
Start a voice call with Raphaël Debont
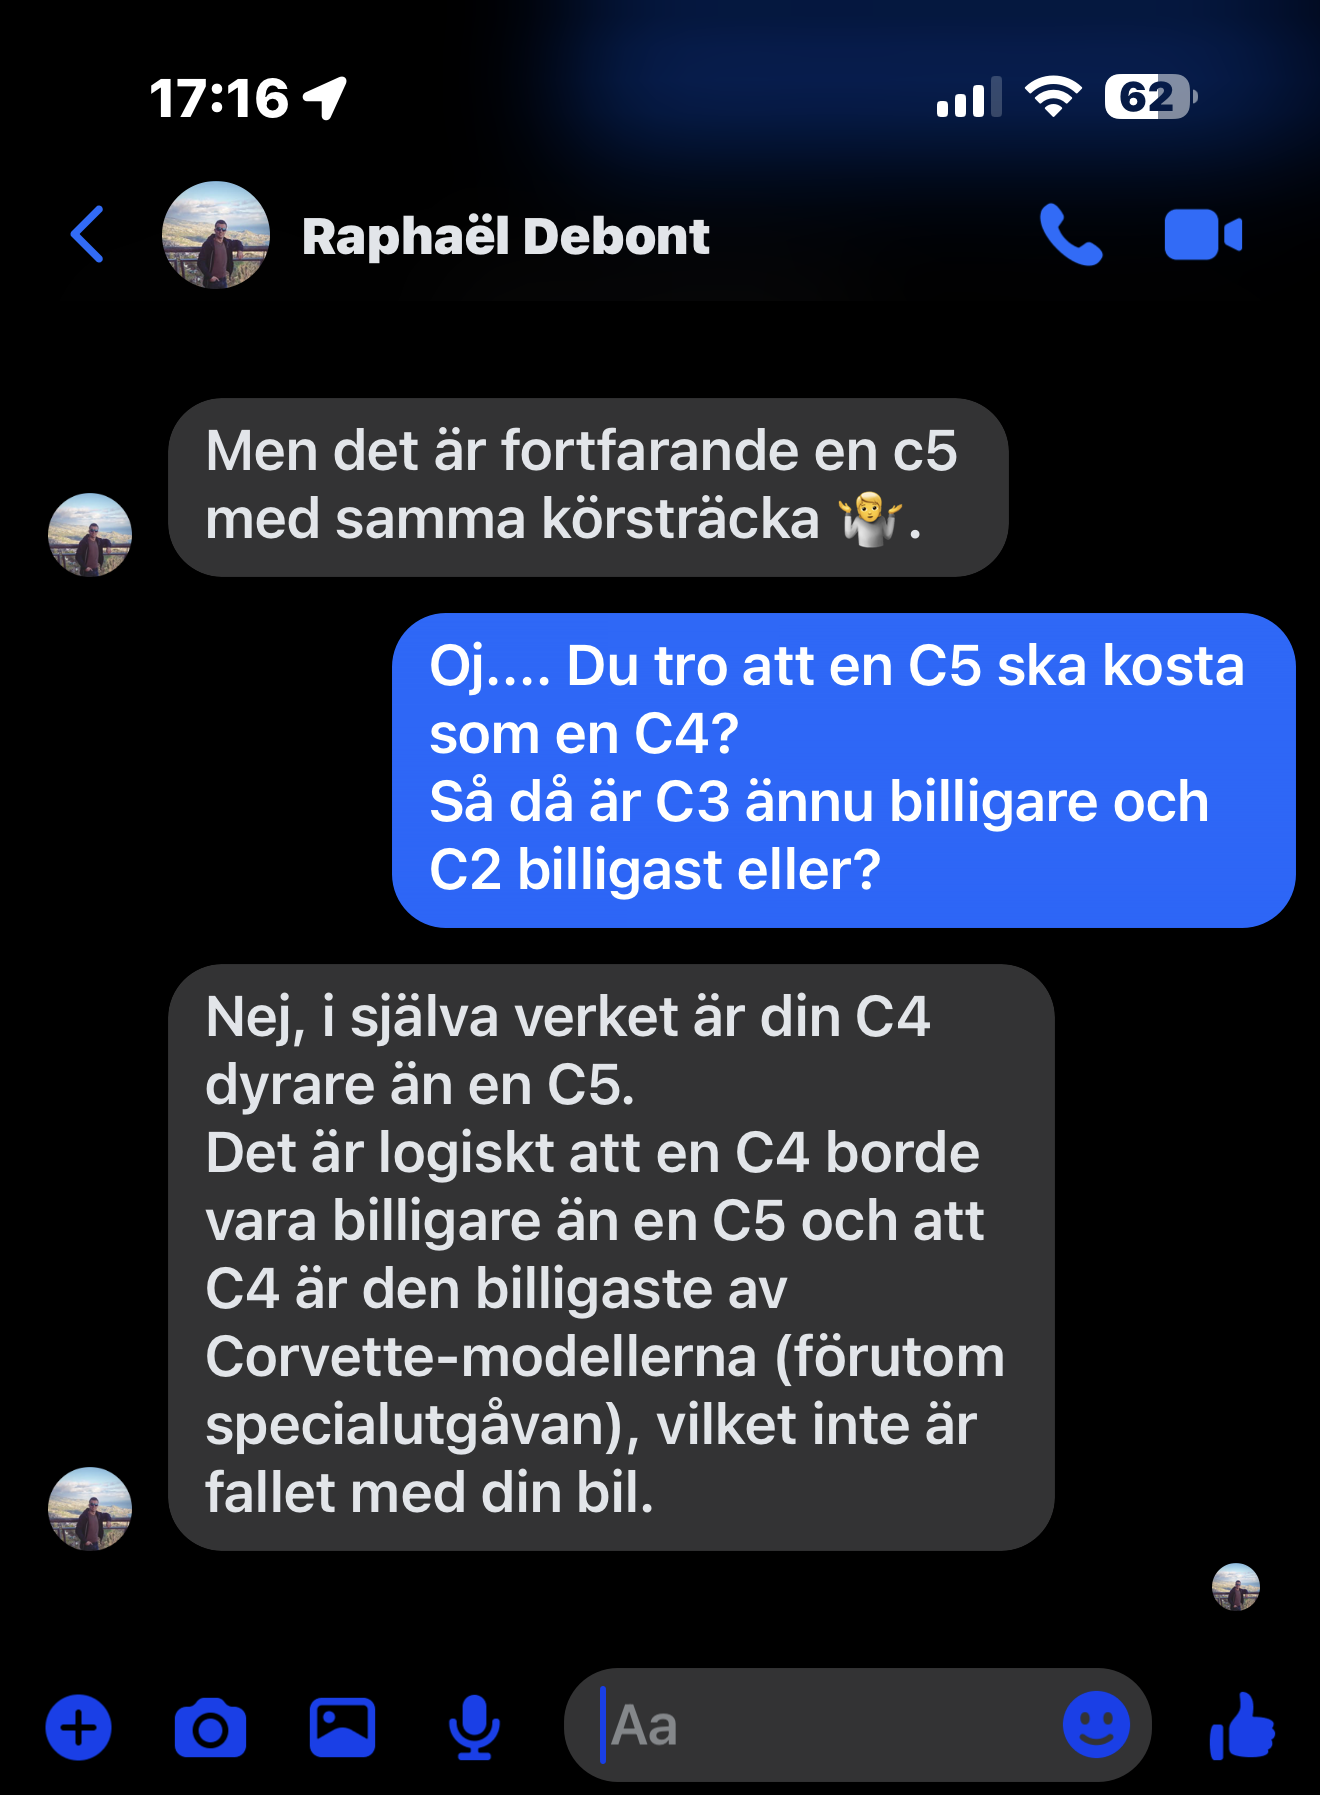click(1071, 235)
